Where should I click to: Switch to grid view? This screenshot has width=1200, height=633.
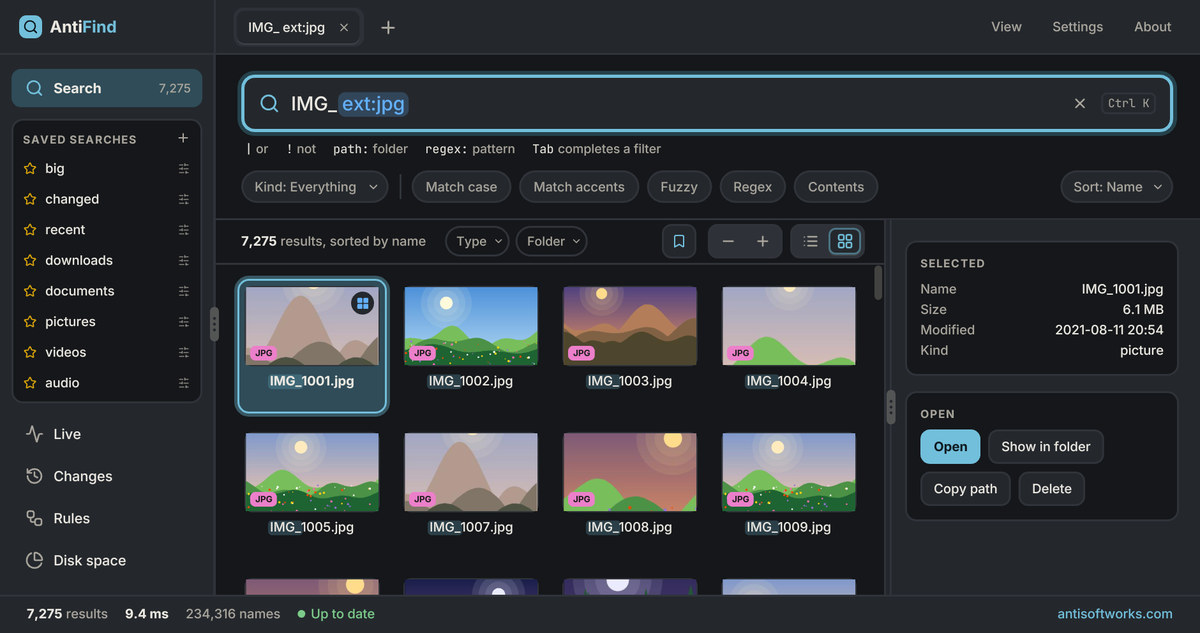point(845,241)
